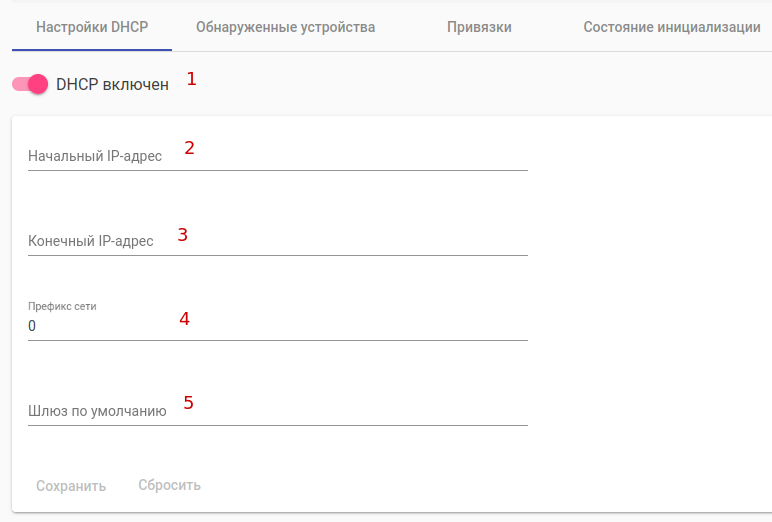Image resolution: width=772 pixels, height=522 pixels.
Task: Select the Состояние инициализации tab
Action: coord(672,27)
